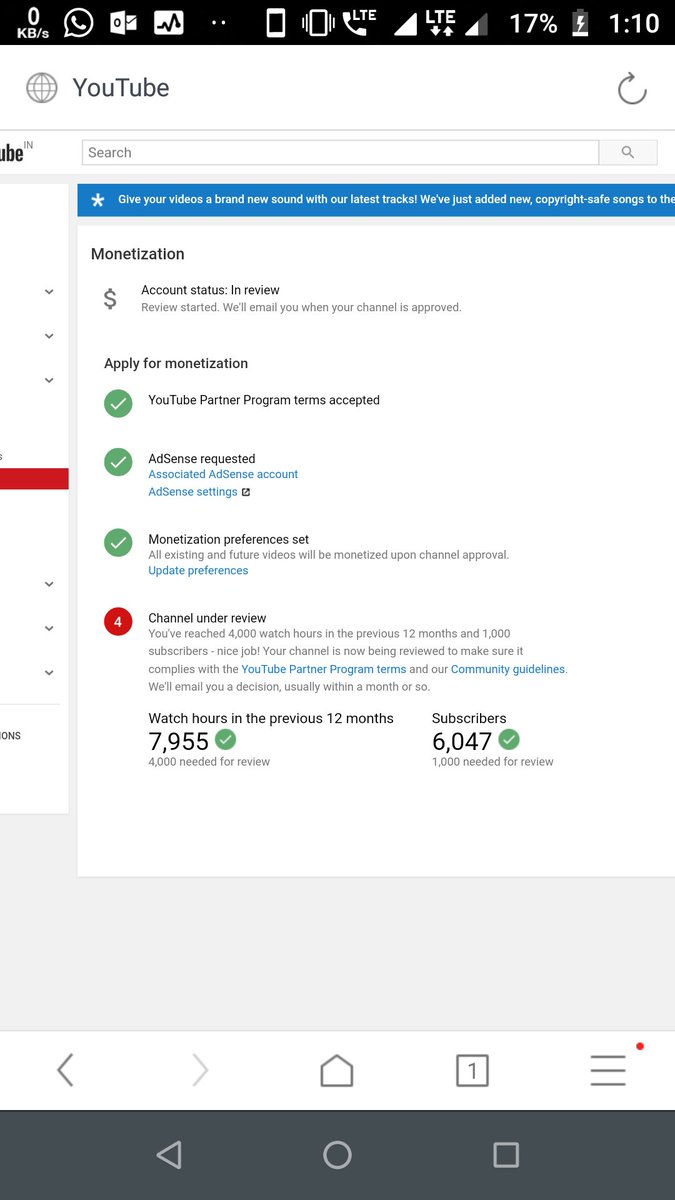Expand the last sidebar chevron

tap(49, 673)
